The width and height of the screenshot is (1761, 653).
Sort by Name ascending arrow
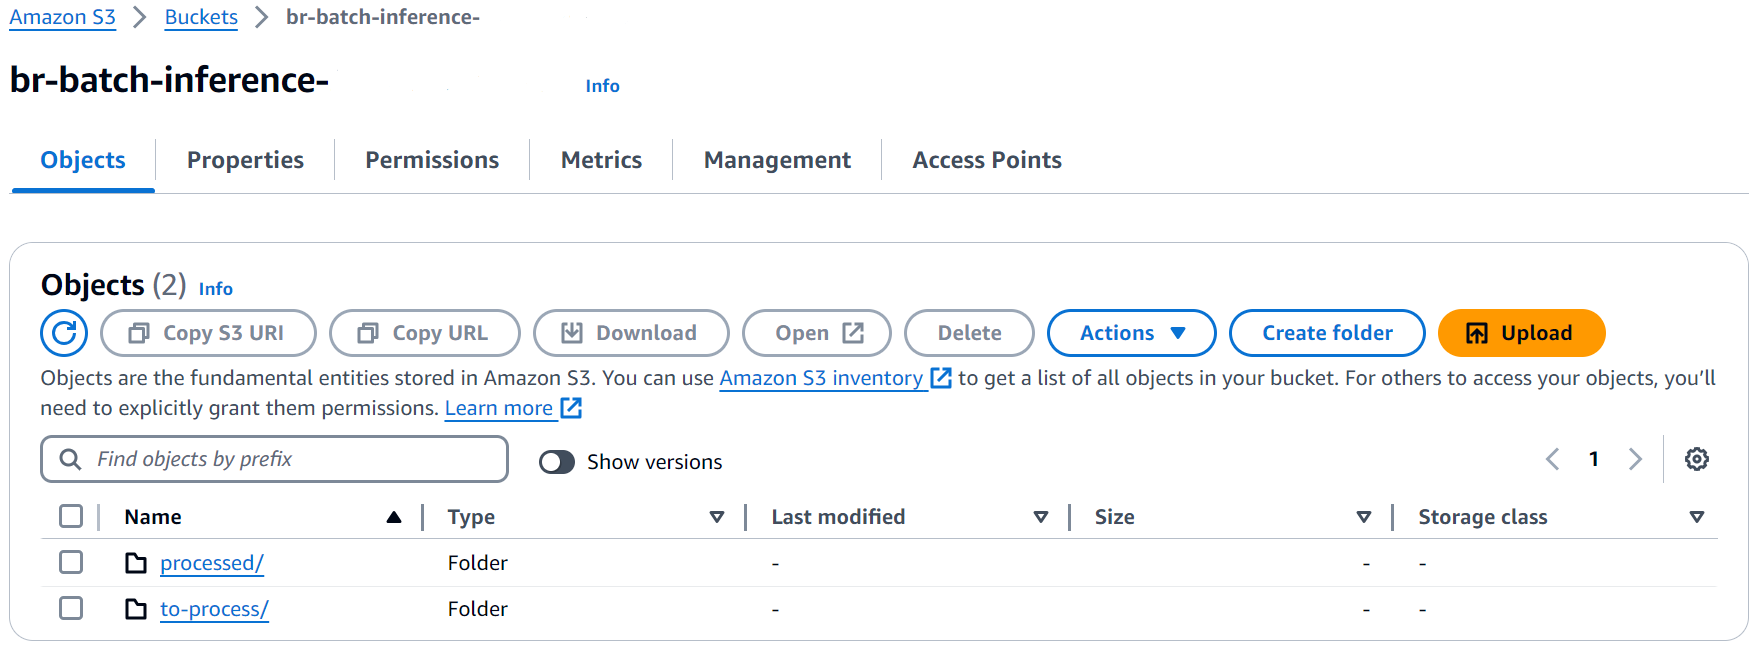pos(394,517)
